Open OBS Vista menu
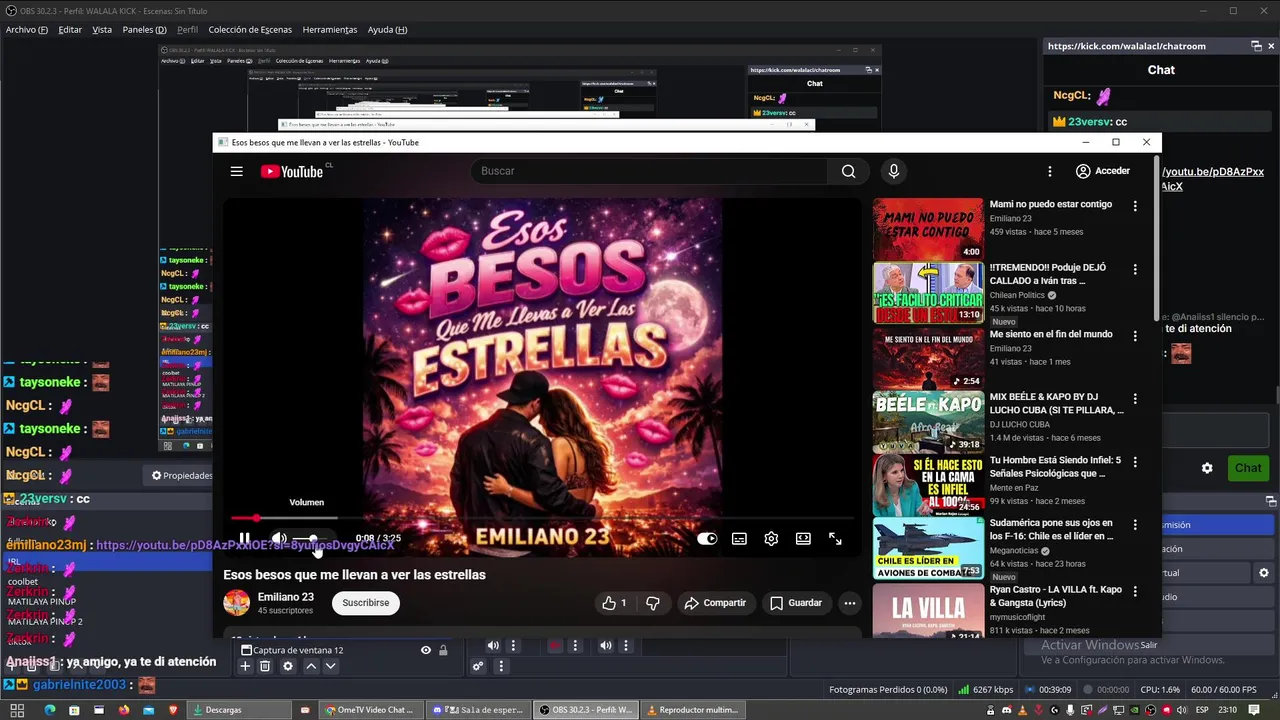This screenshot has width=1280, height=720. [x=102, y=30]
